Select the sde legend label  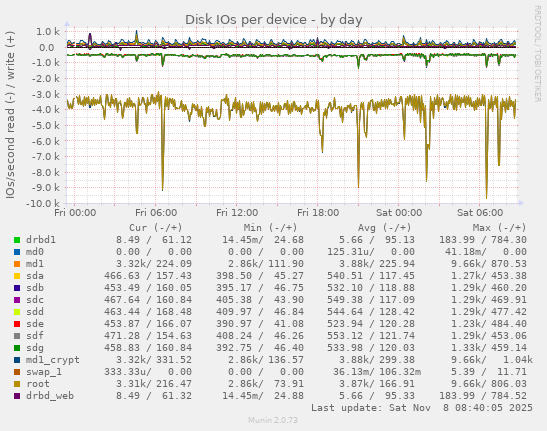35,324
